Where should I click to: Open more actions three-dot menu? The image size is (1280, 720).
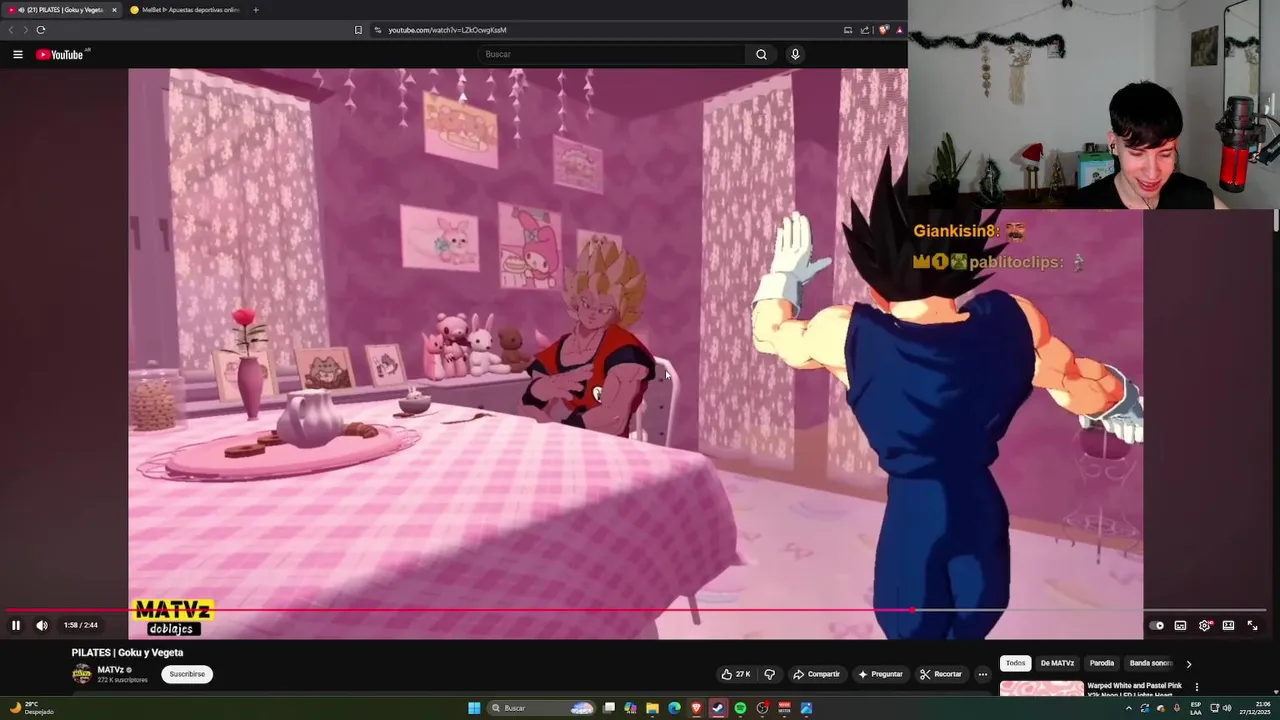click(983, 674)
